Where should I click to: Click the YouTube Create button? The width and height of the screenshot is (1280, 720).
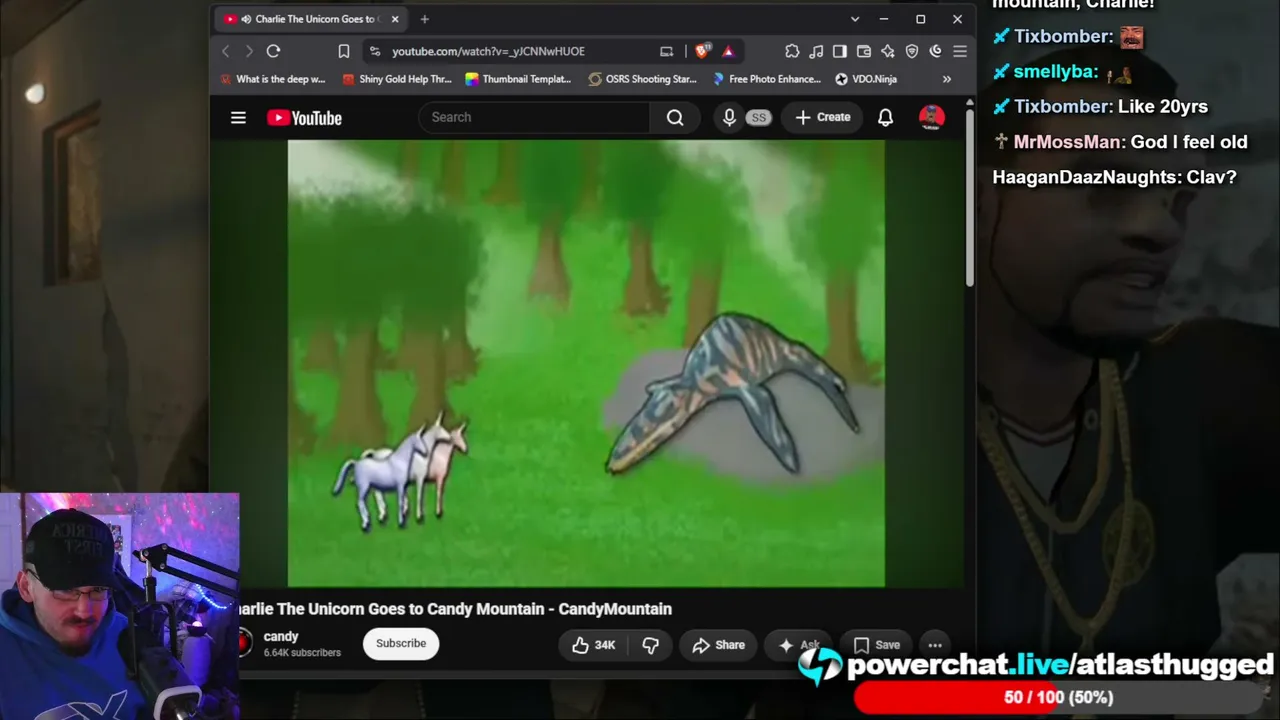[823, 117]
